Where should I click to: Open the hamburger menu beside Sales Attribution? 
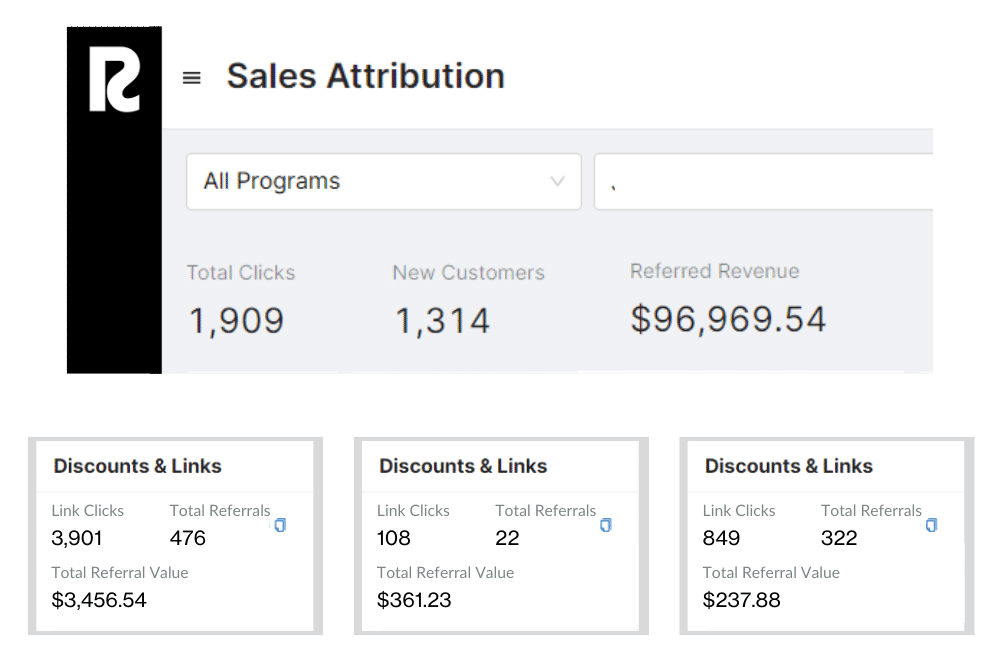[192, 78]
